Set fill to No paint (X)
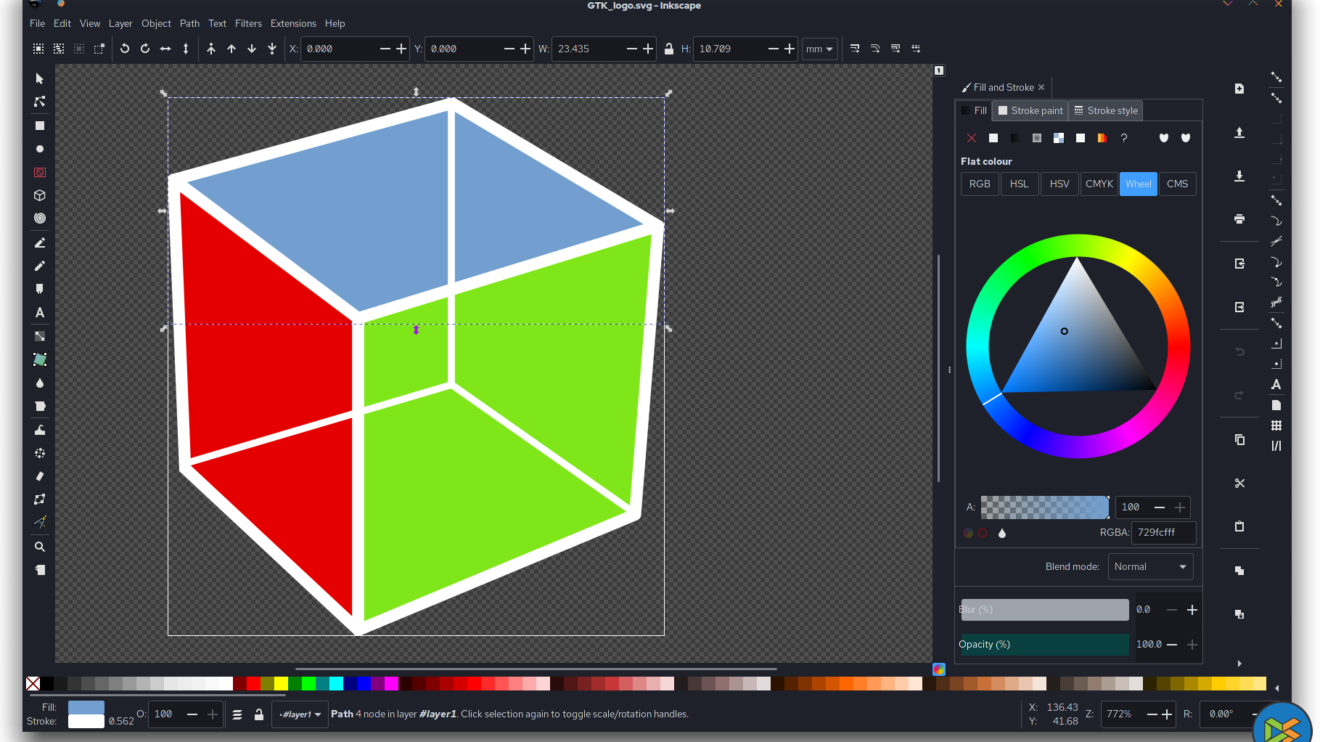The height and width of the screenshot is (742, 1320). [971, 138]
